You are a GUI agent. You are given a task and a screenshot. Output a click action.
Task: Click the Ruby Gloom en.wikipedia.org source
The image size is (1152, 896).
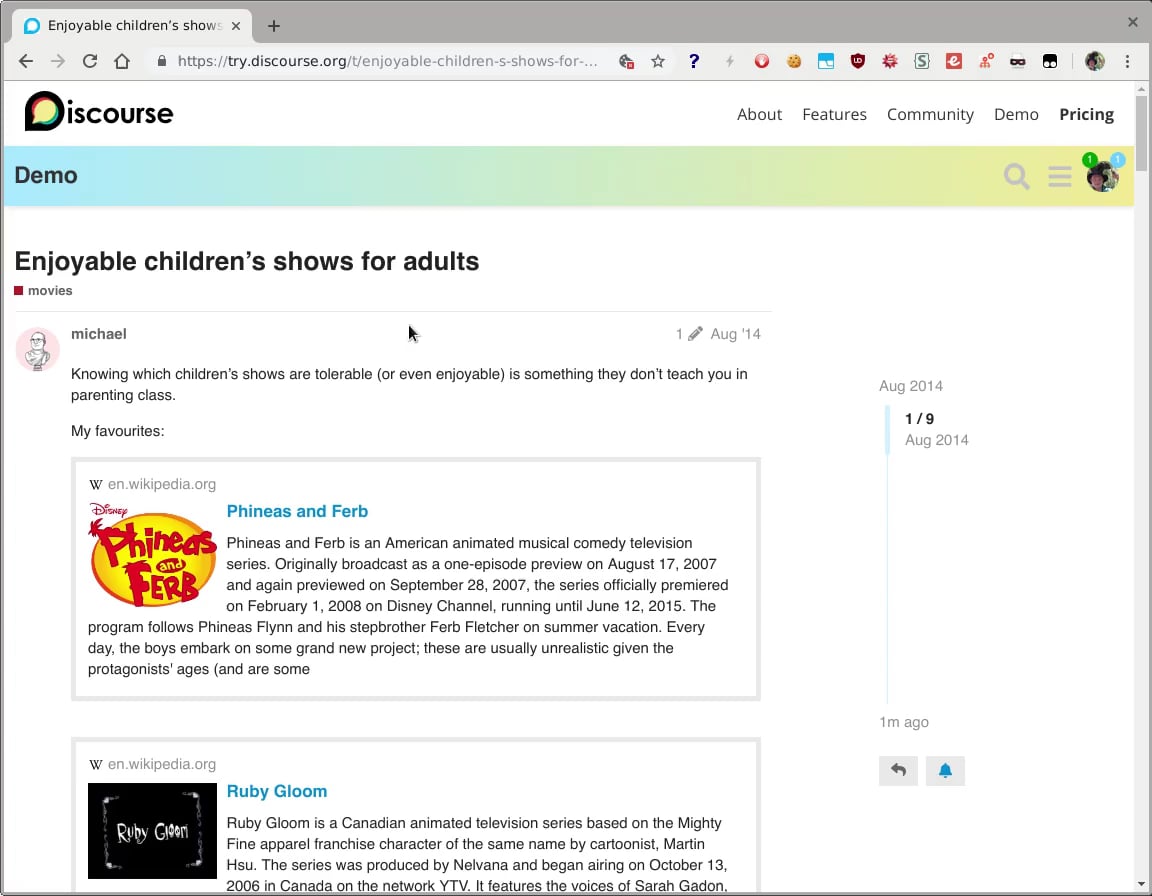pos(162,764)
